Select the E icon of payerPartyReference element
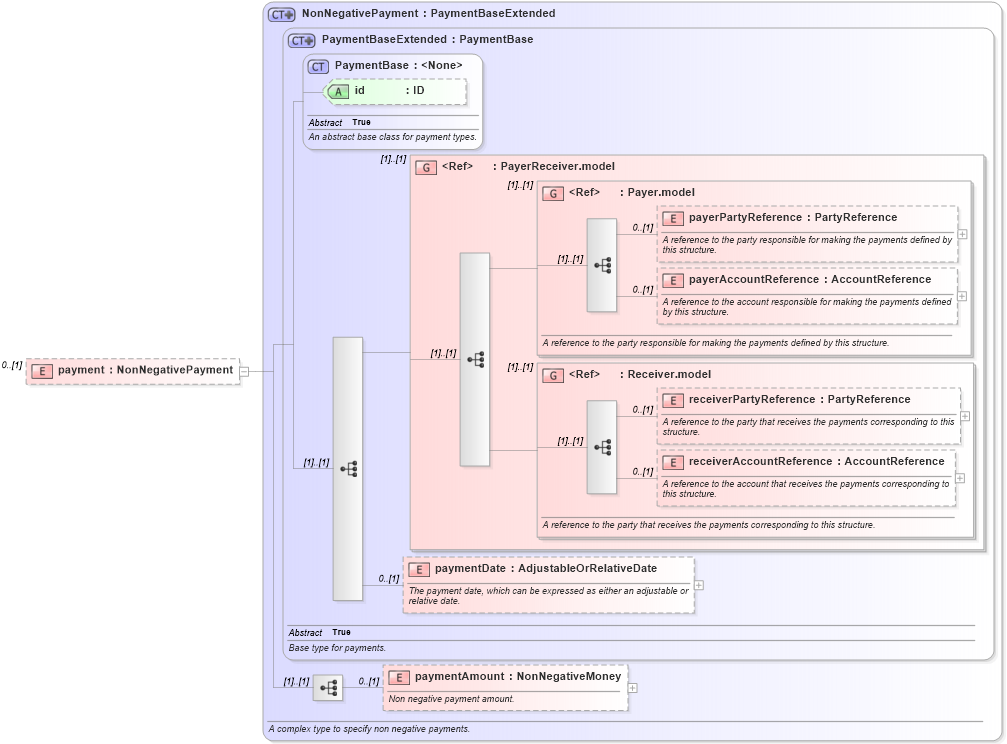The height and width of the screenshot is (744, 1007). click(673, 217)
